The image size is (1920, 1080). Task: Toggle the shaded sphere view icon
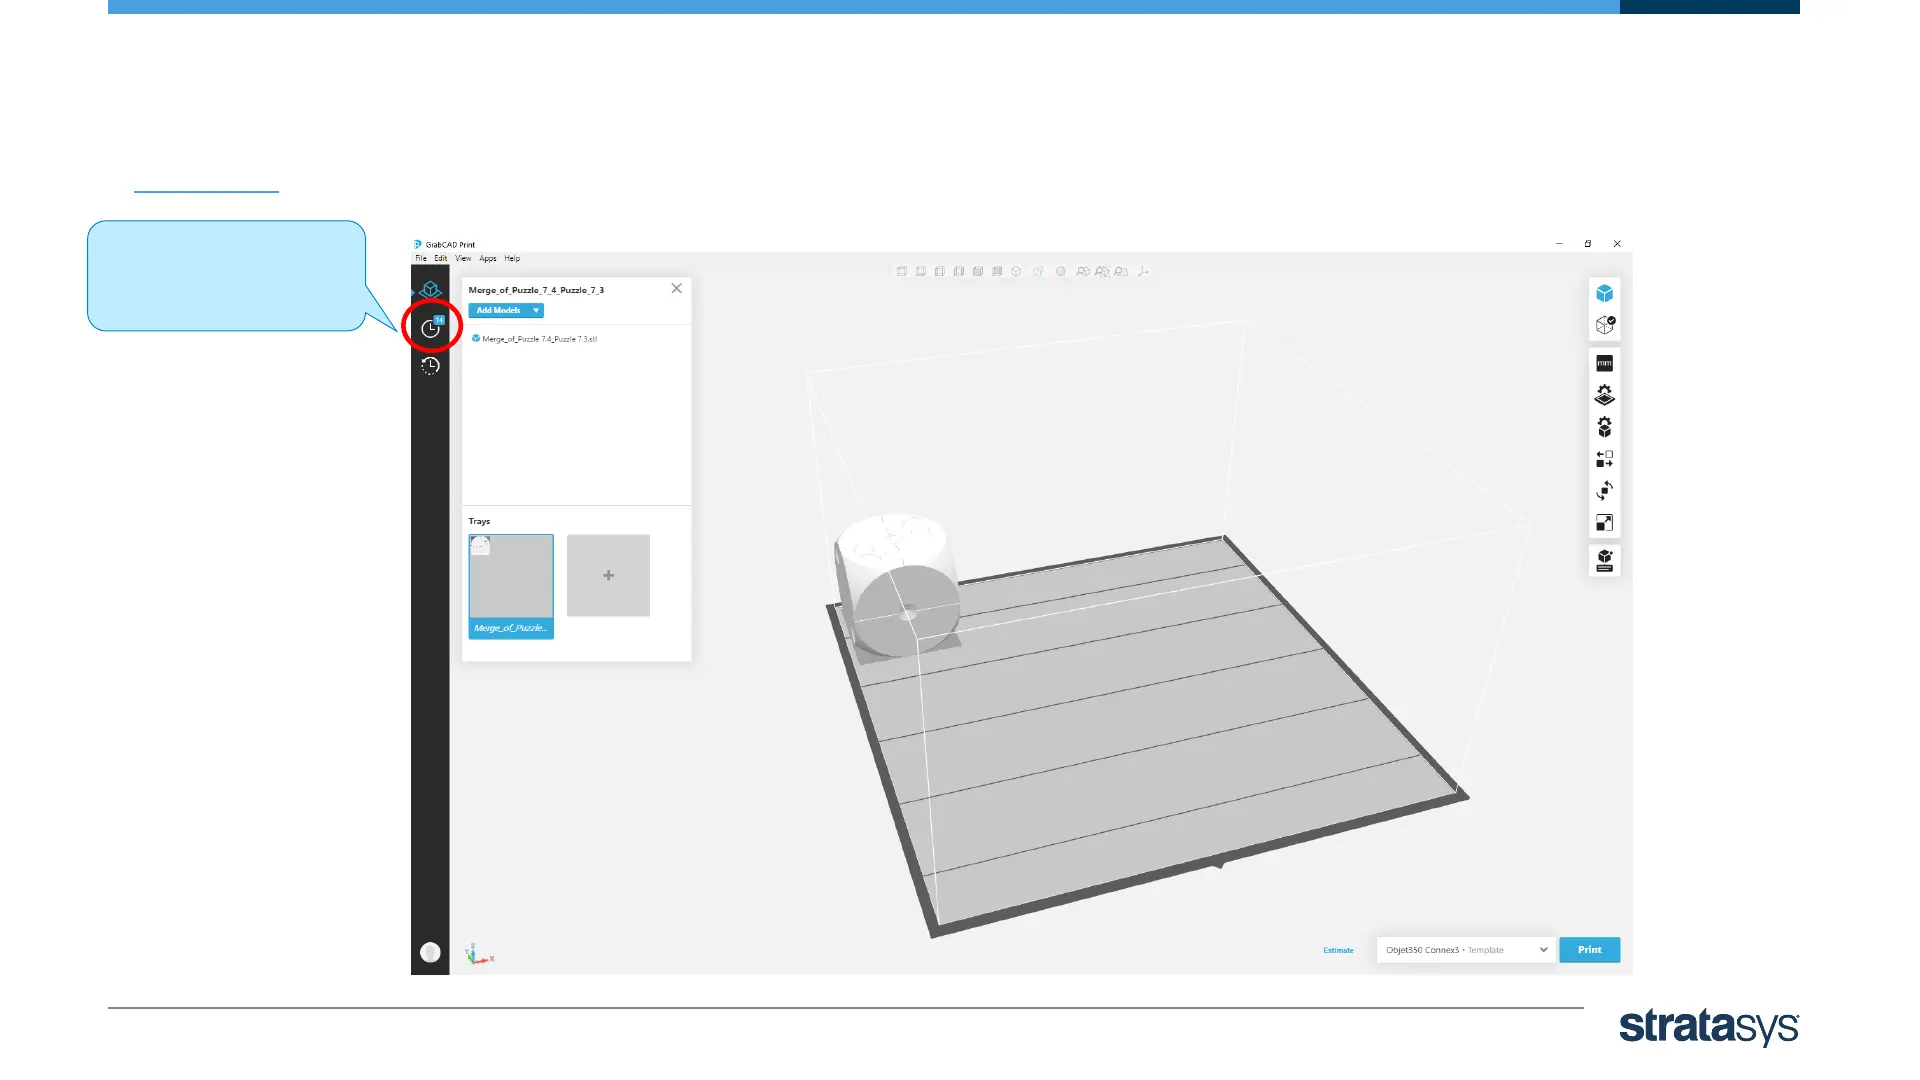(x=1061, y=271)
